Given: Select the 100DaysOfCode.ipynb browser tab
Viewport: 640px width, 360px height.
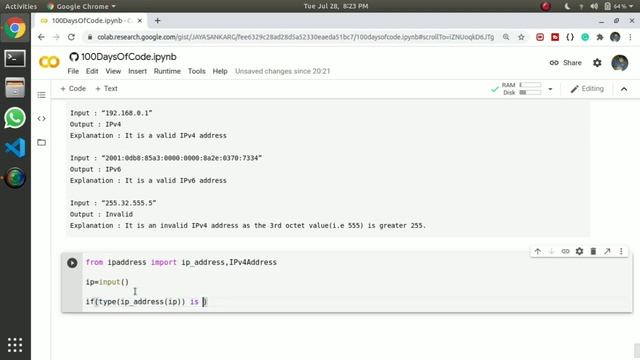Looking at the screenshot, I should click(x=92, y=20).
